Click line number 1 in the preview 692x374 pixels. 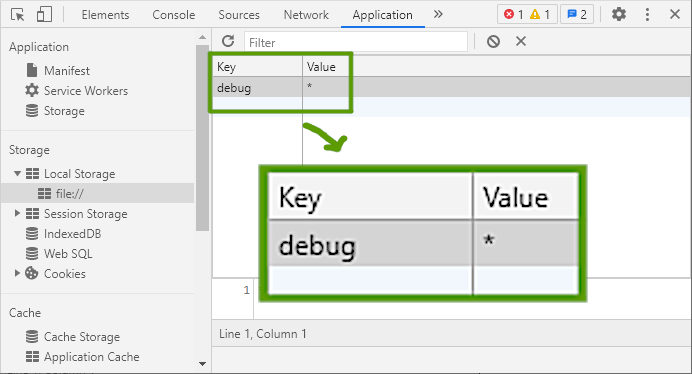coord(247,290)
